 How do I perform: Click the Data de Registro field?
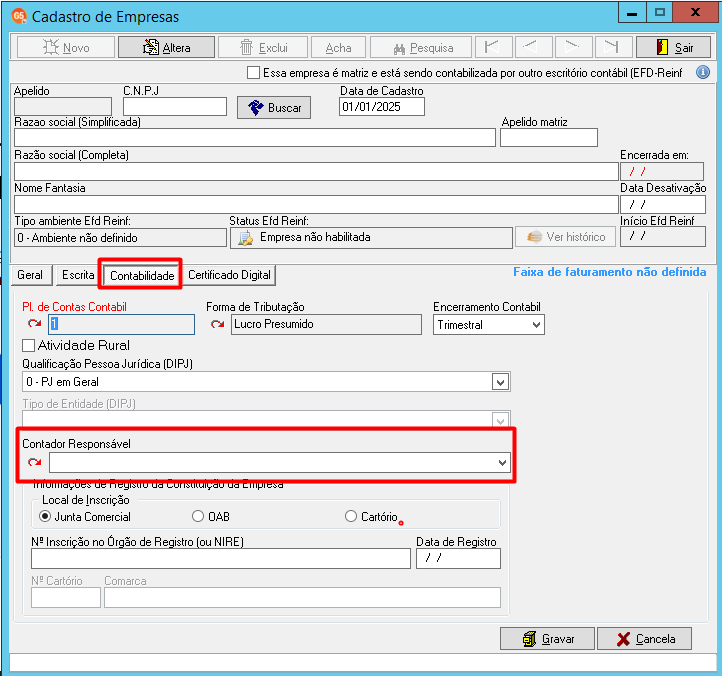click(458, 559)
